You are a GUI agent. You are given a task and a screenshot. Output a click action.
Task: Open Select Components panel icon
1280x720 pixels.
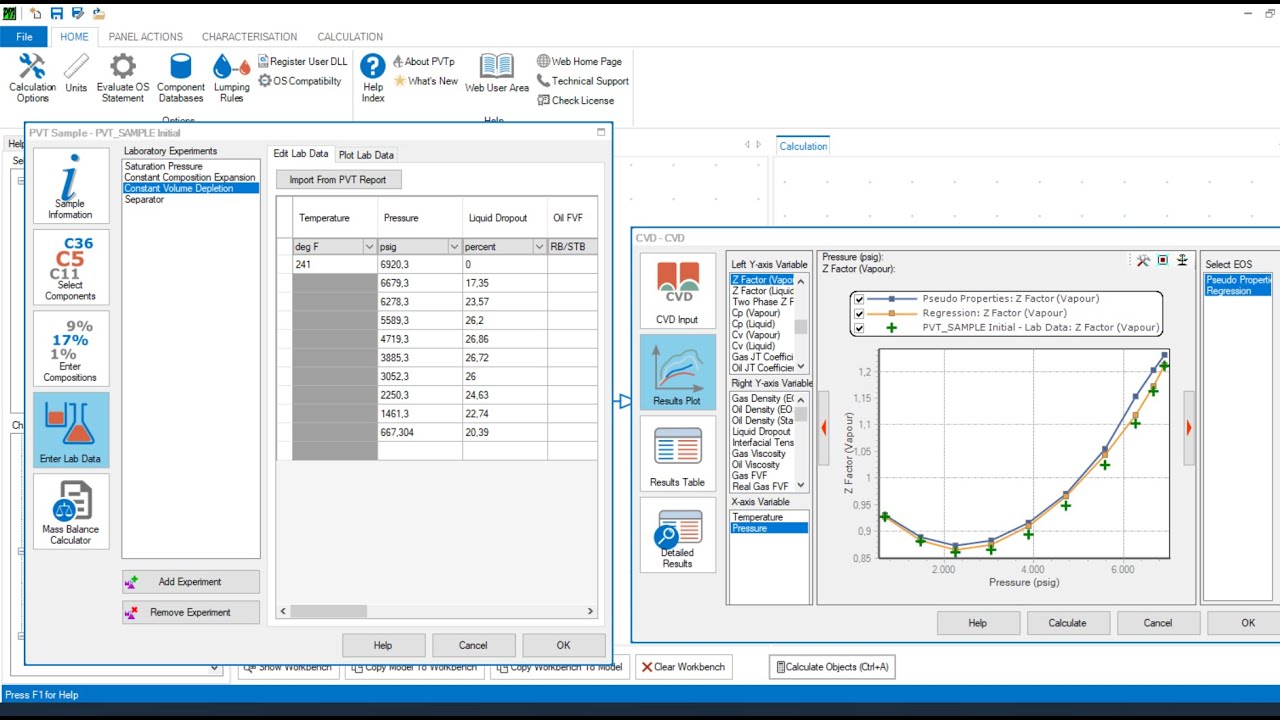[70, 268]
